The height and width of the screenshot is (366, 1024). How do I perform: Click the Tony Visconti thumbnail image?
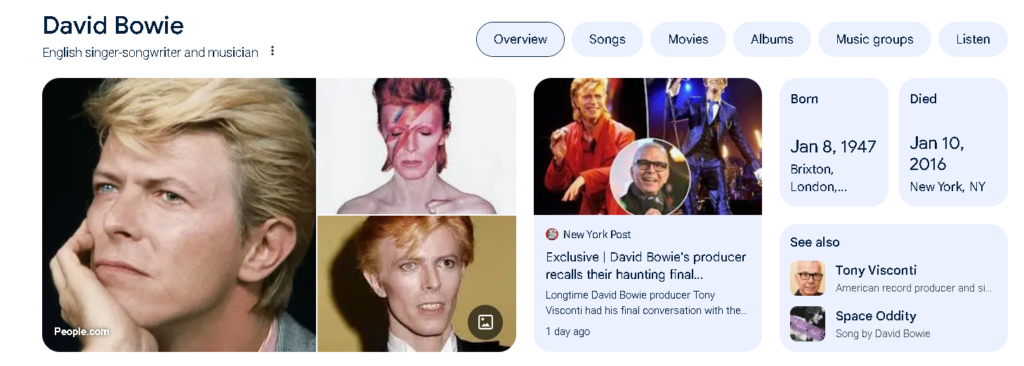(x=807, y=278)
